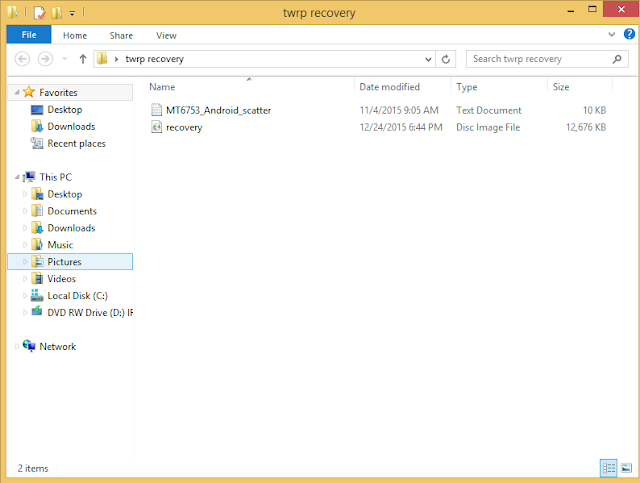
Task: Click the MT6753_Android_scatter text file icon
Action: [x=156, y=110]
